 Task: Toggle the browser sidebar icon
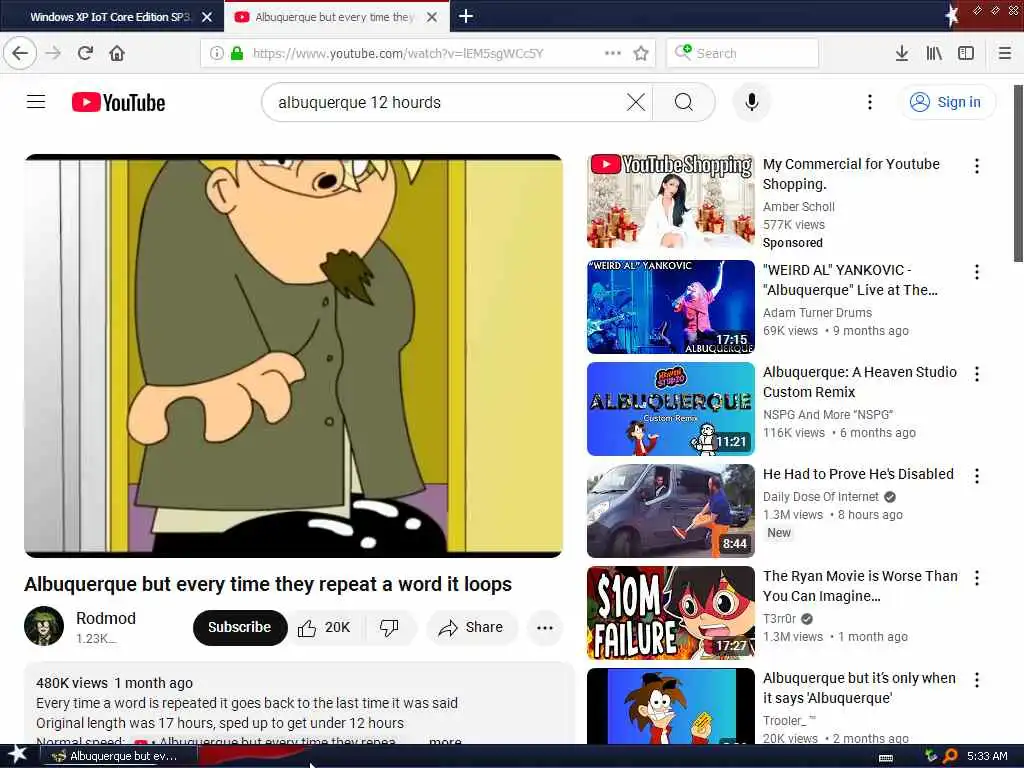pos(966,53)
